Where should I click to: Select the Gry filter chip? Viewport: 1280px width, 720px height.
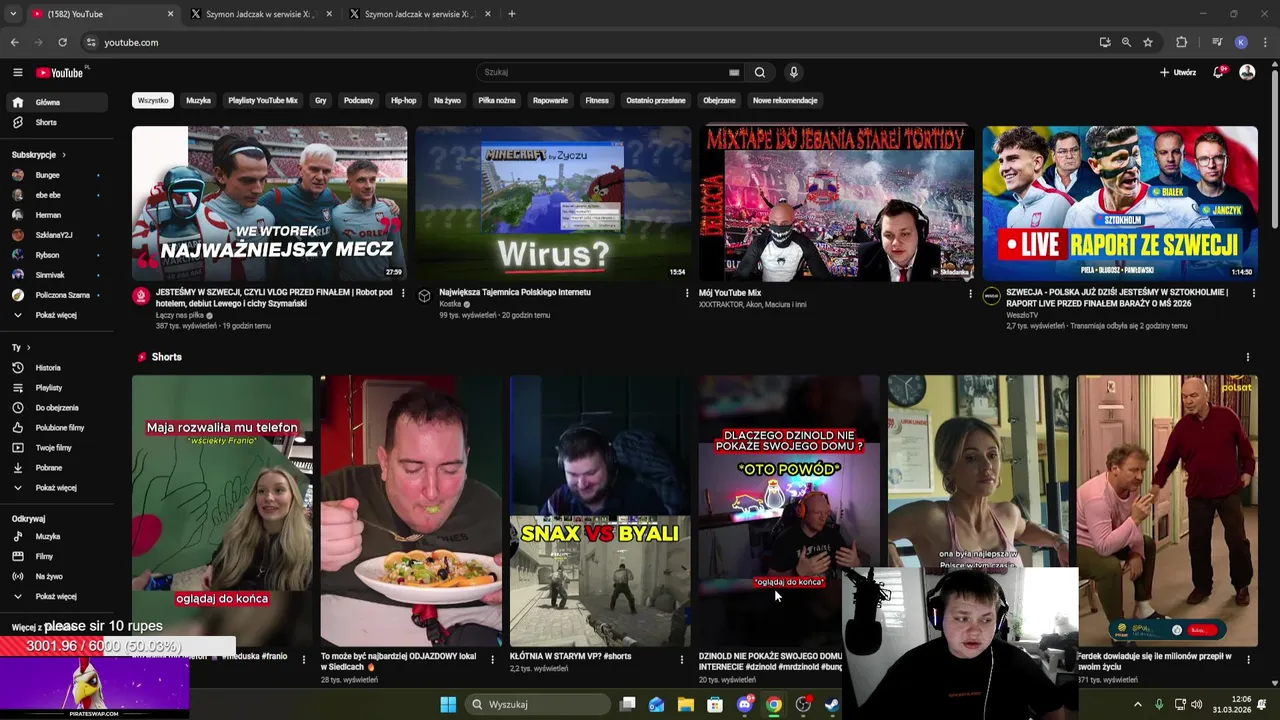(321, 100)
